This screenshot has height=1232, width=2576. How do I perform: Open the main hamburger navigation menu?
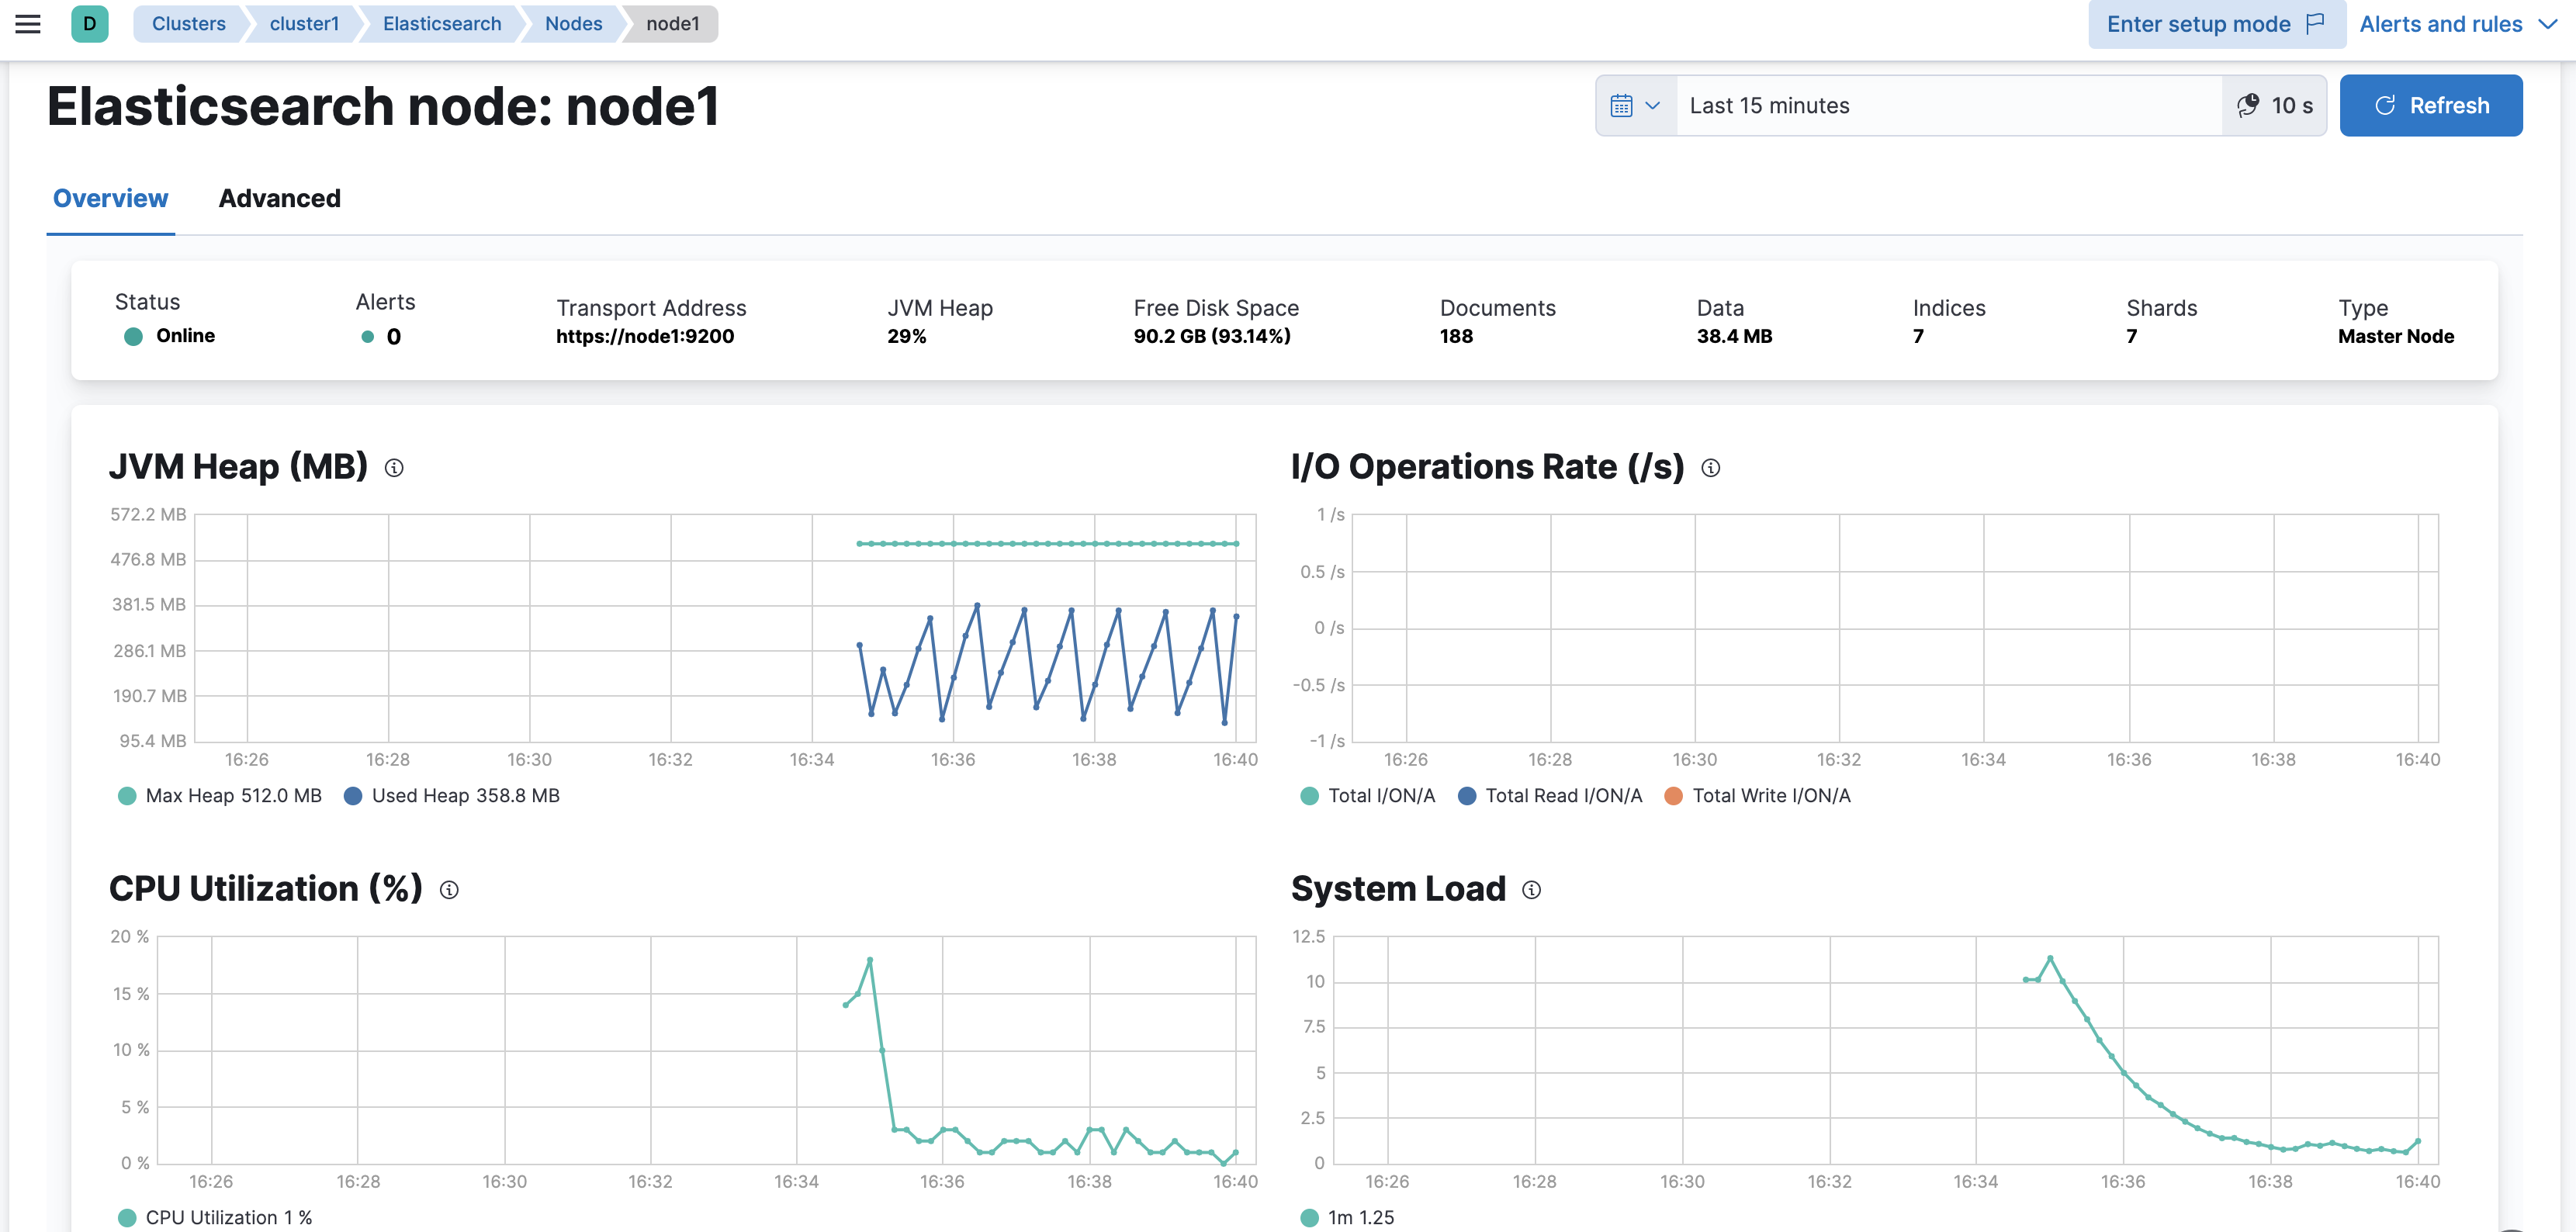click(28, 24)
